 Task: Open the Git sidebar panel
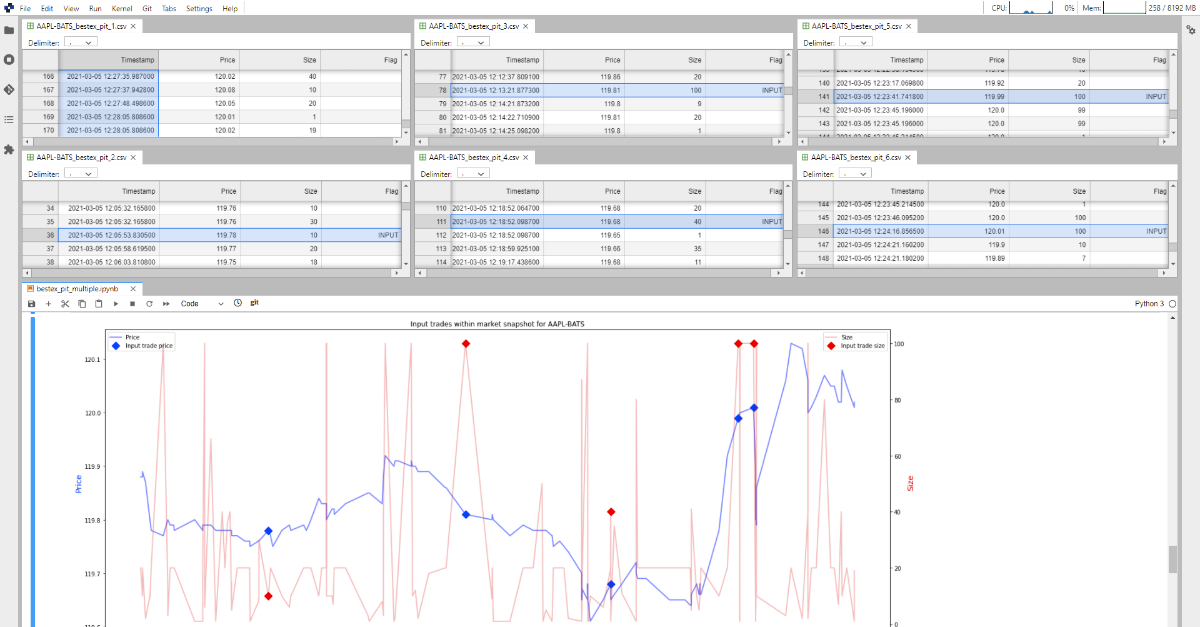coord(9,89)
